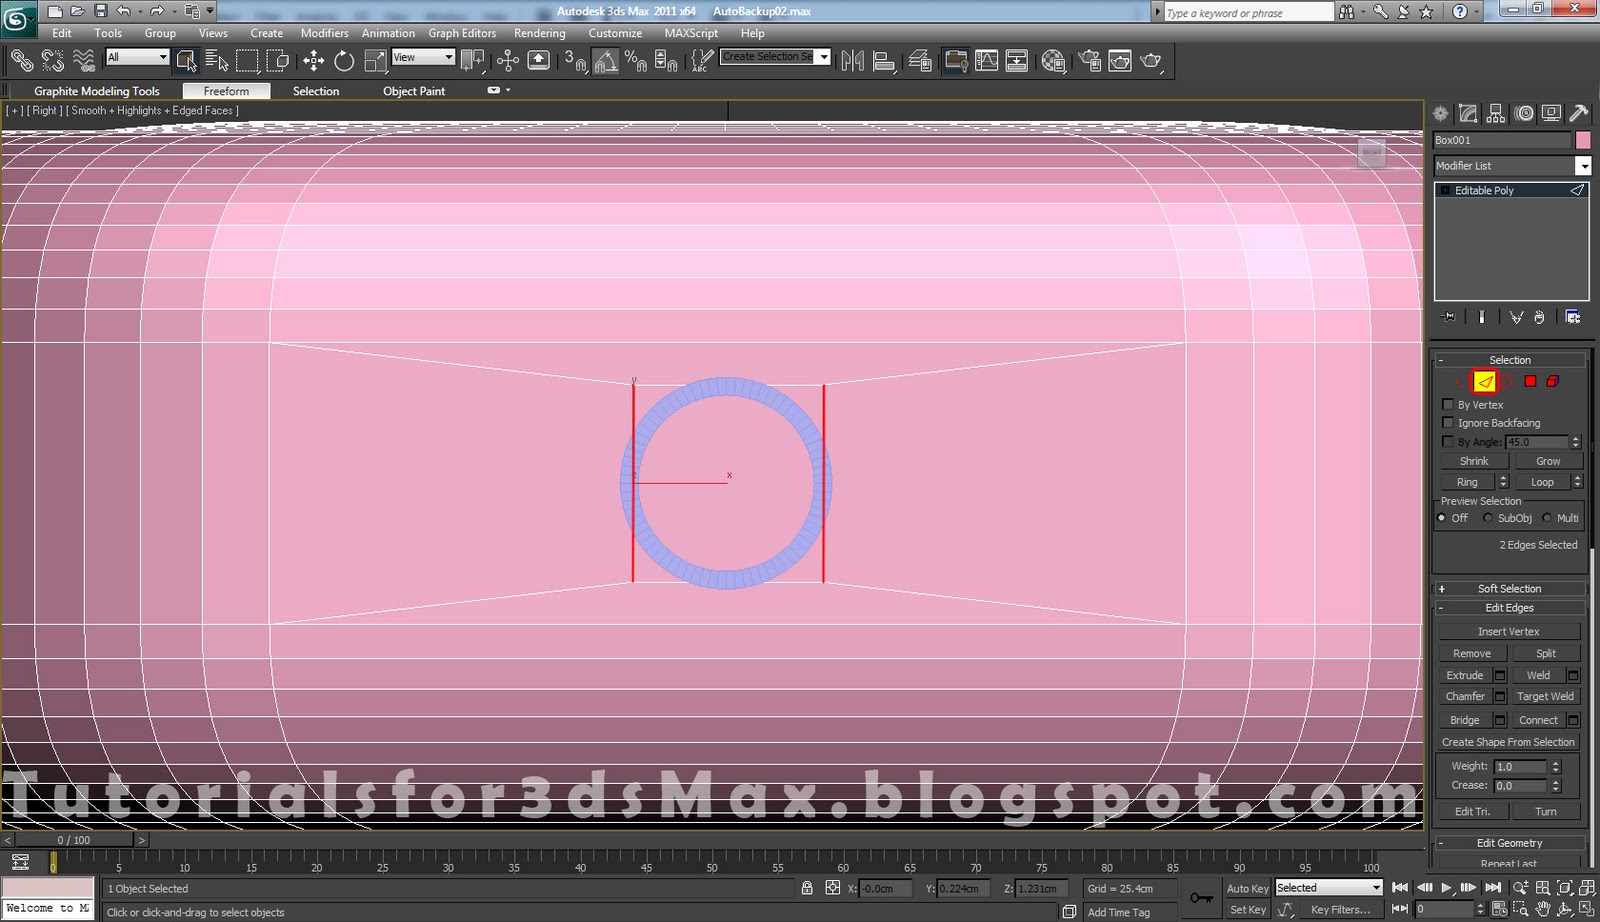
Task: Open Select by Name list icon
Action: (x=217, y=60)
